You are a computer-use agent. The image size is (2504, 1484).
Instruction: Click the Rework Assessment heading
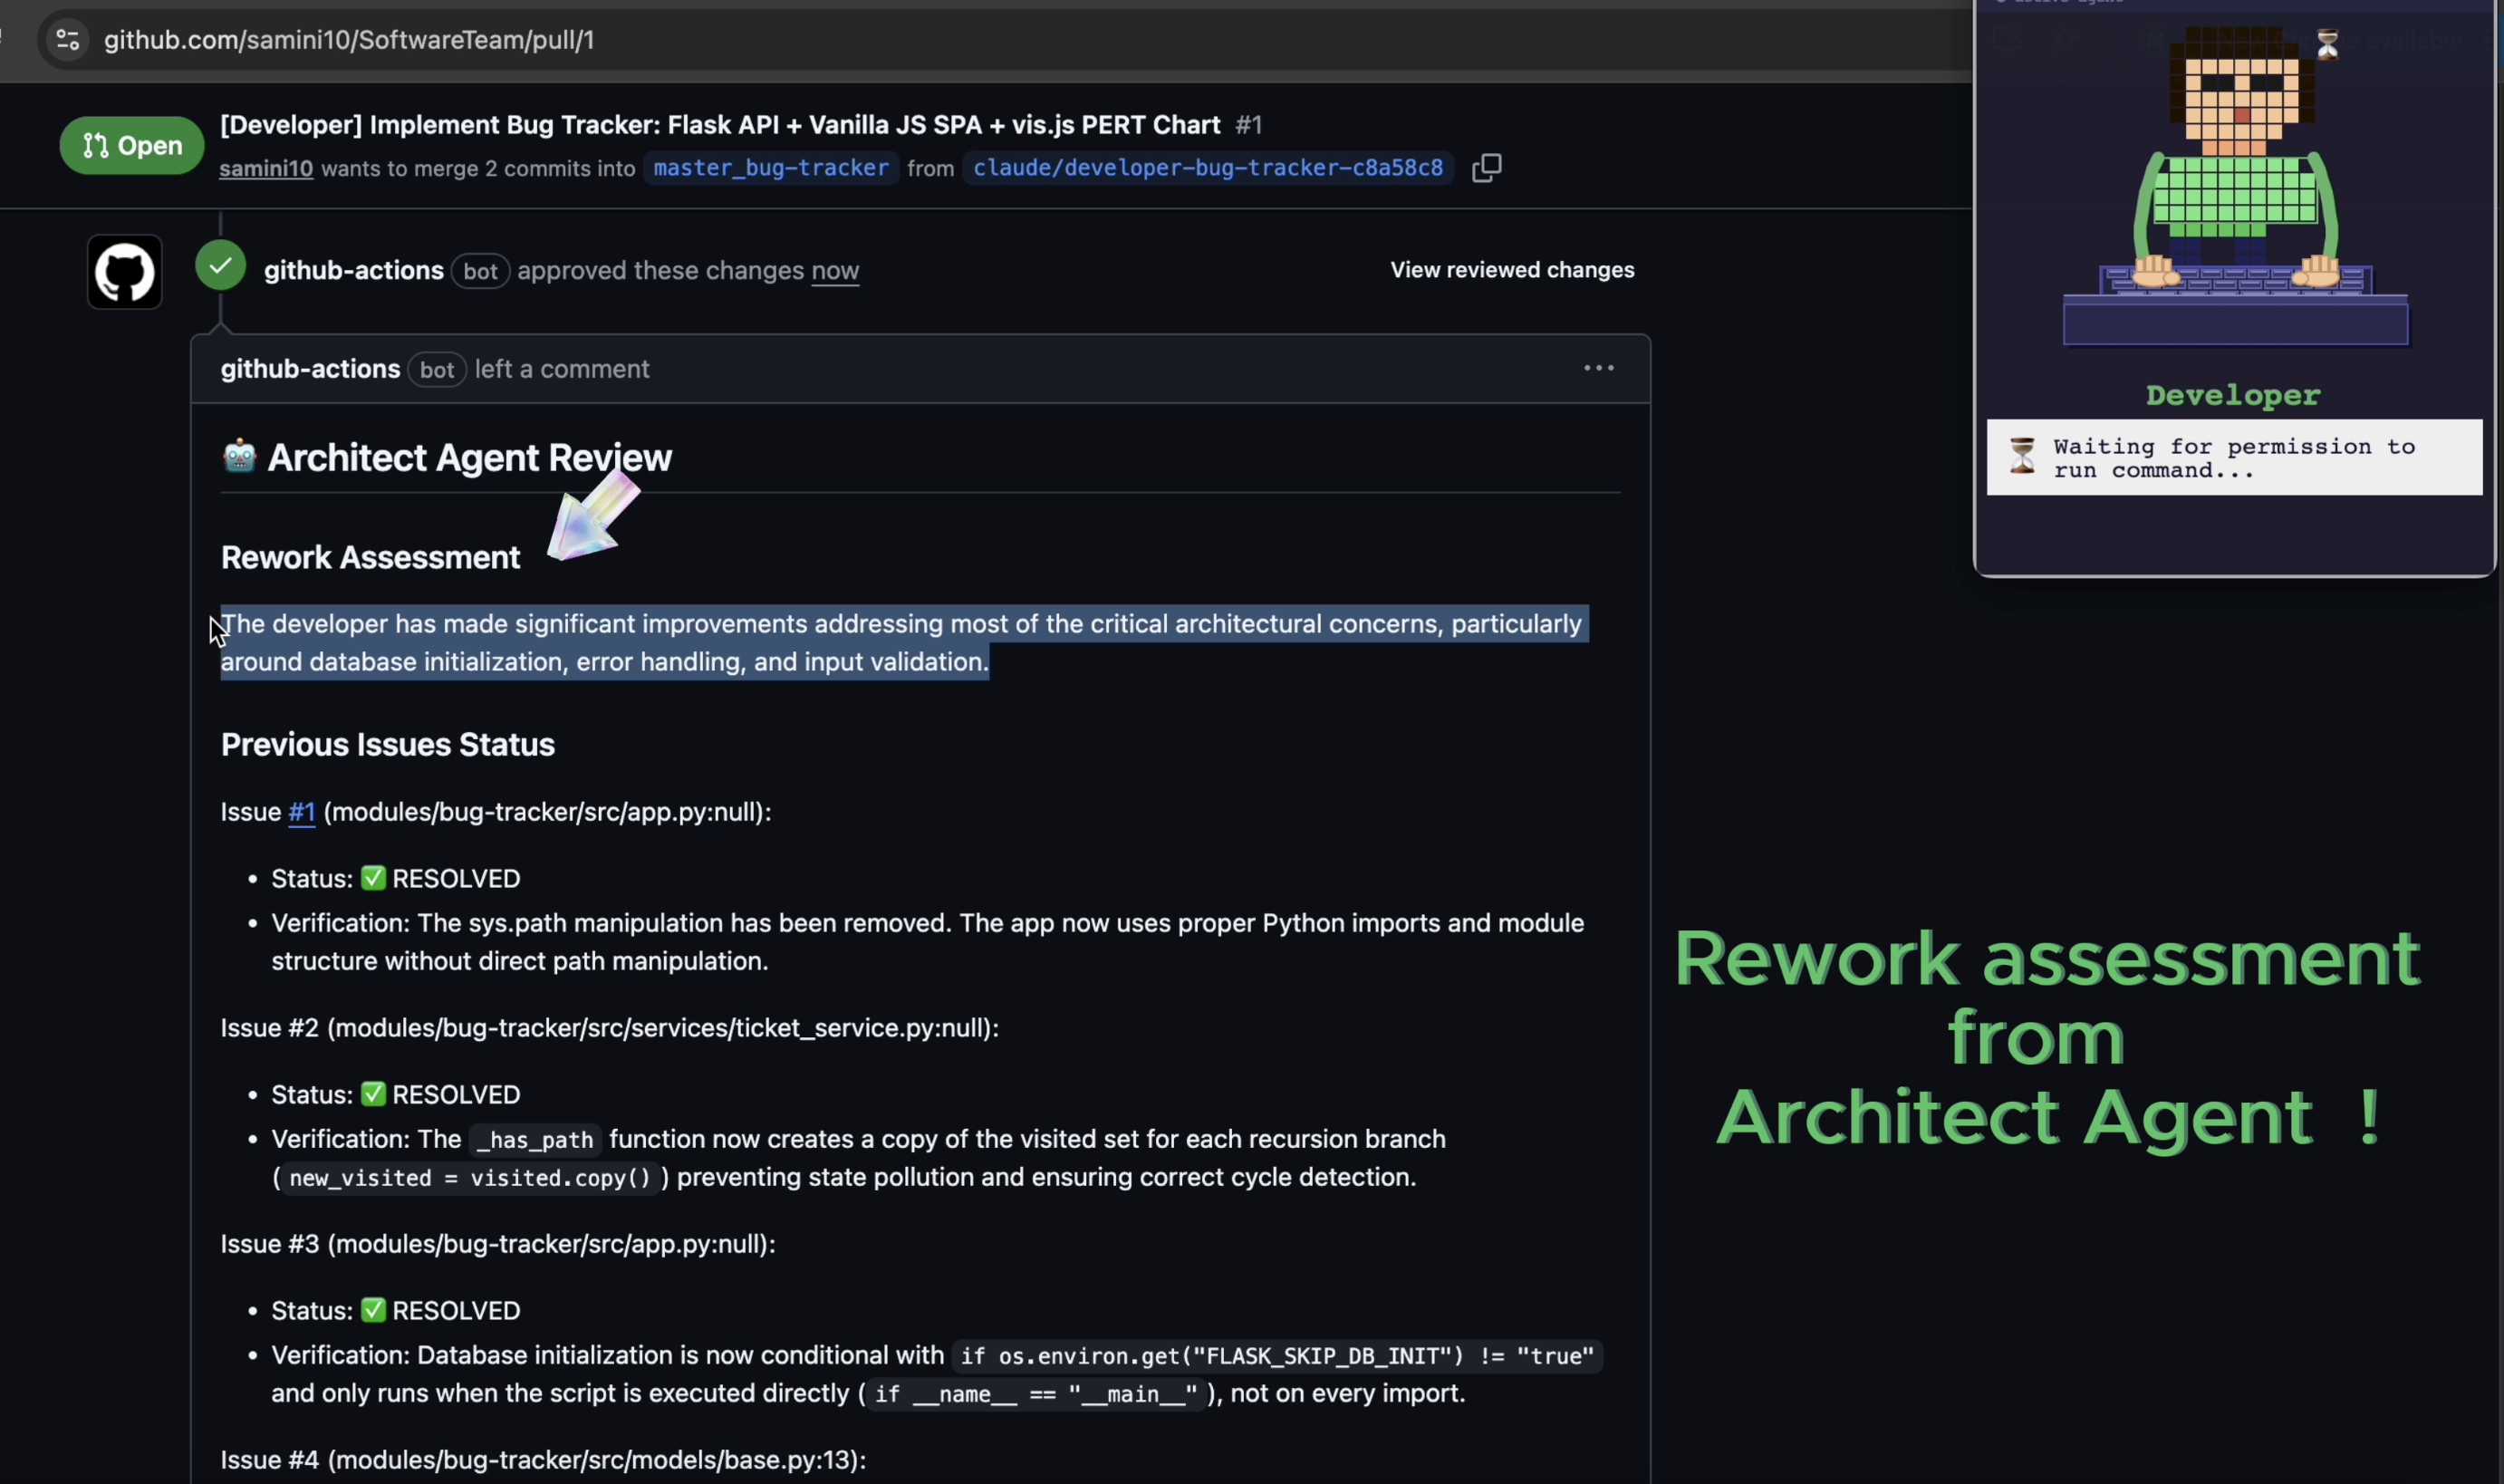(370, 557)
